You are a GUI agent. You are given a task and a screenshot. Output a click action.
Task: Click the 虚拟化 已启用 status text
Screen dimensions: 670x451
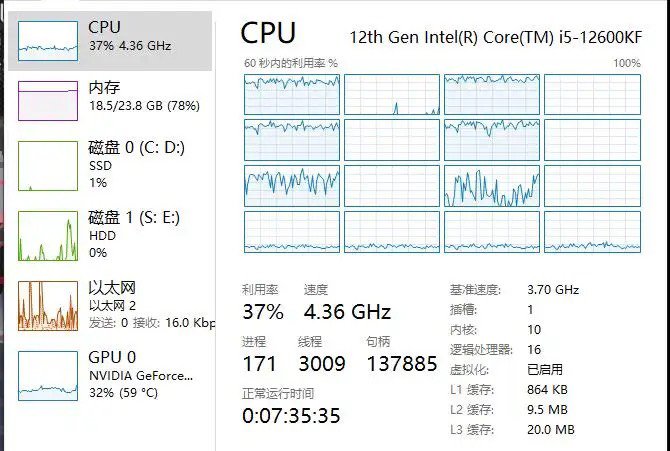[545, 369]
